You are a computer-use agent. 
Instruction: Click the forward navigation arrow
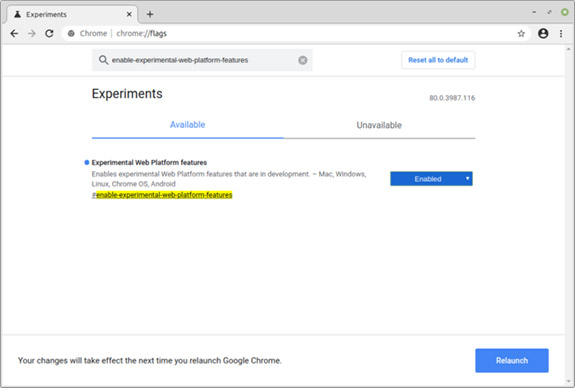[x=32, y=33]
